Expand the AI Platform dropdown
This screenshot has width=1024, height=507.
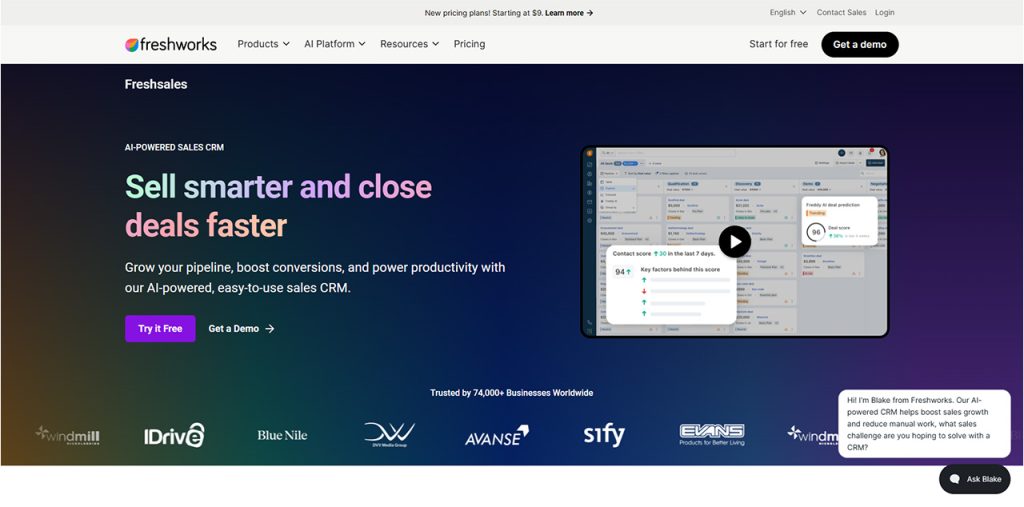334,44
